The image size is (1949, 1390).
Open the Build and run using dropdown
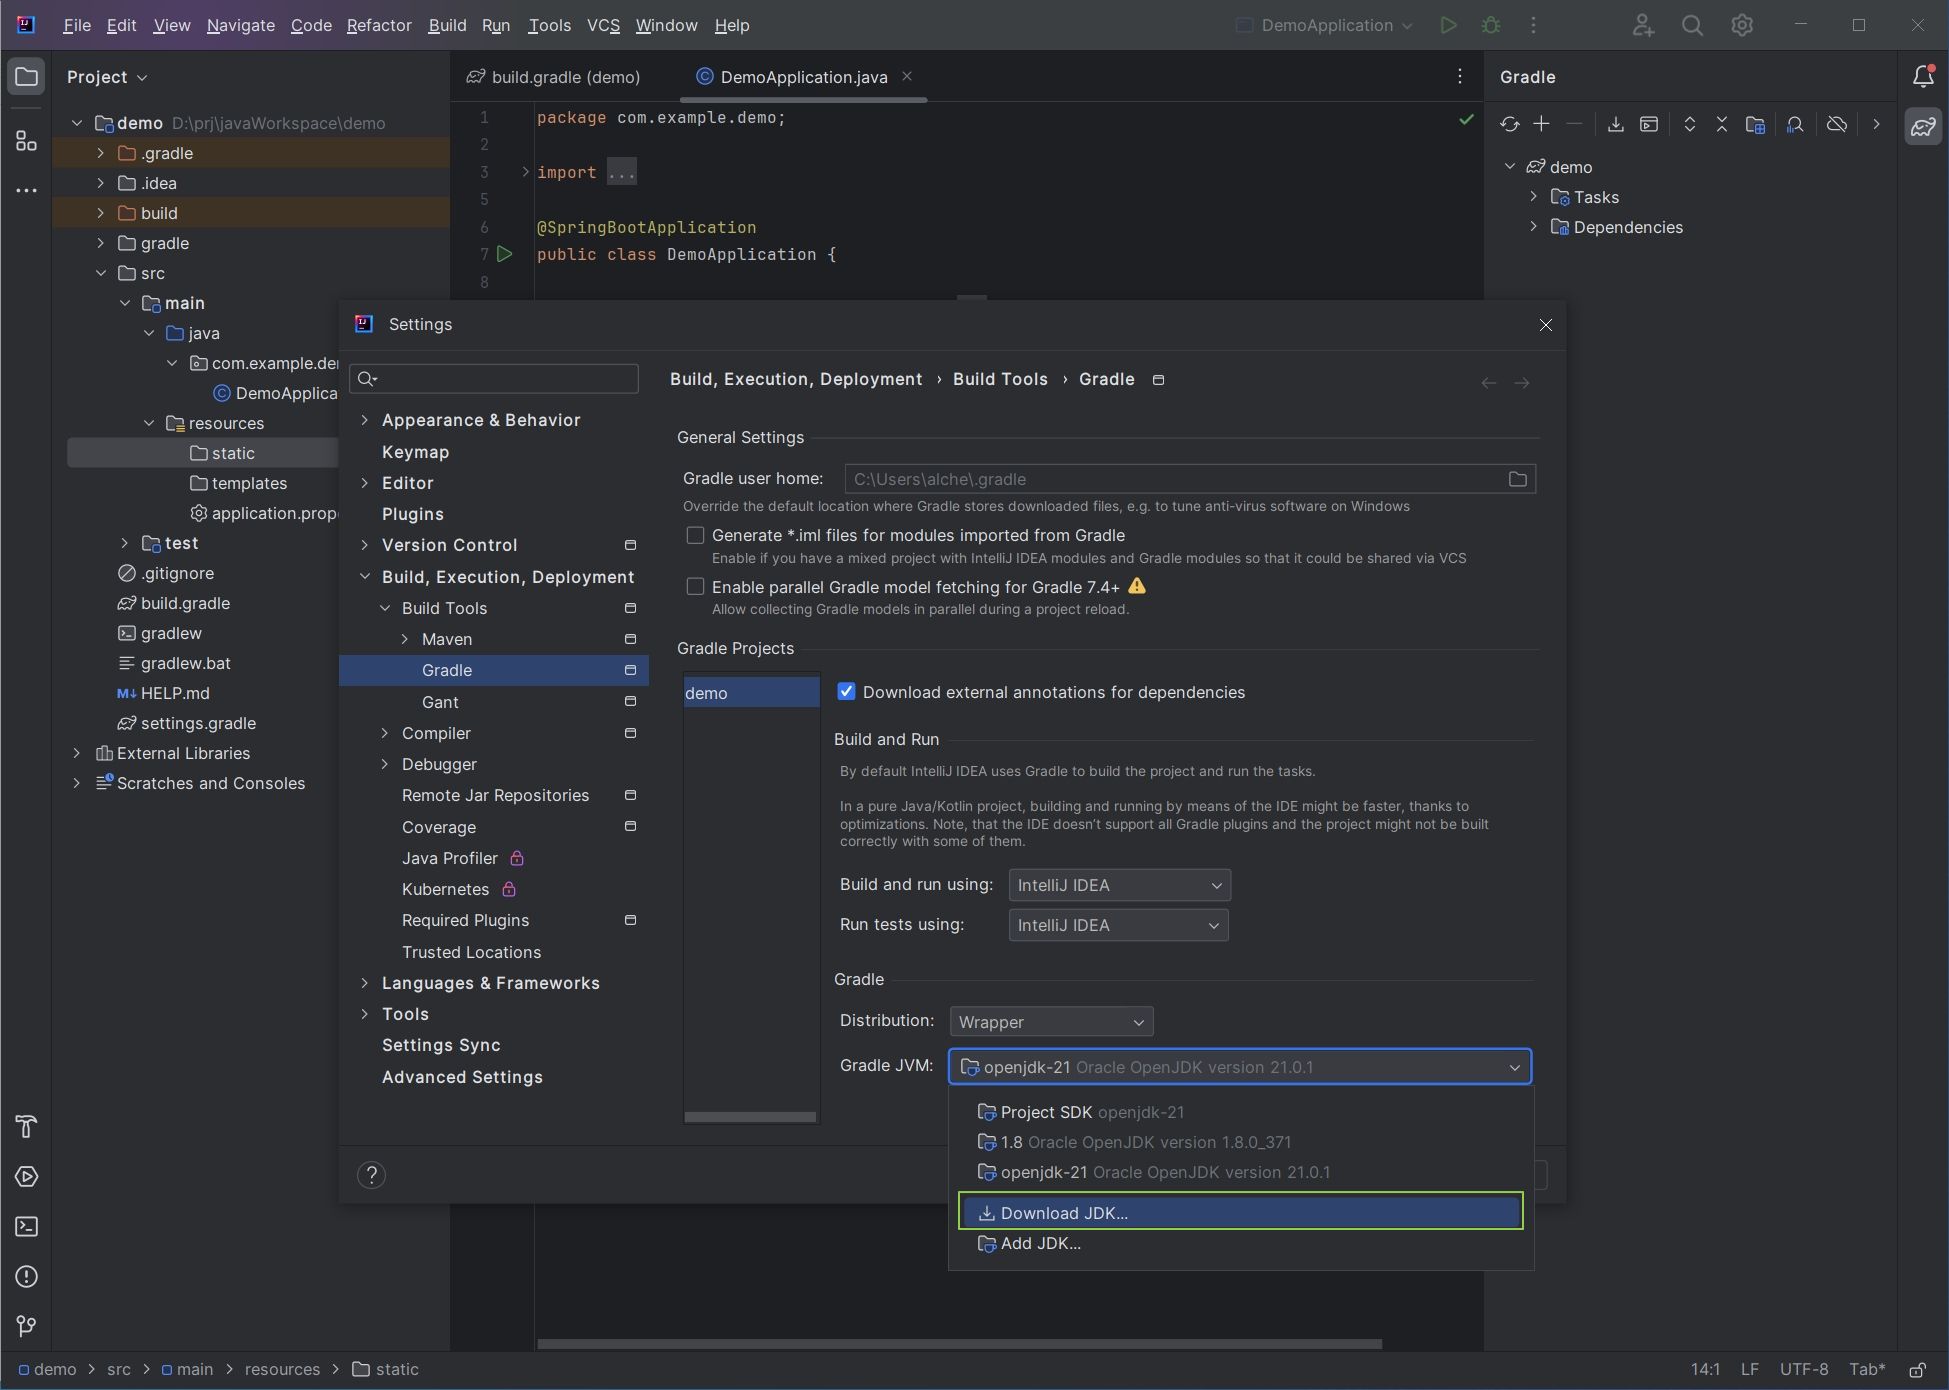(x=1118, y=885)
